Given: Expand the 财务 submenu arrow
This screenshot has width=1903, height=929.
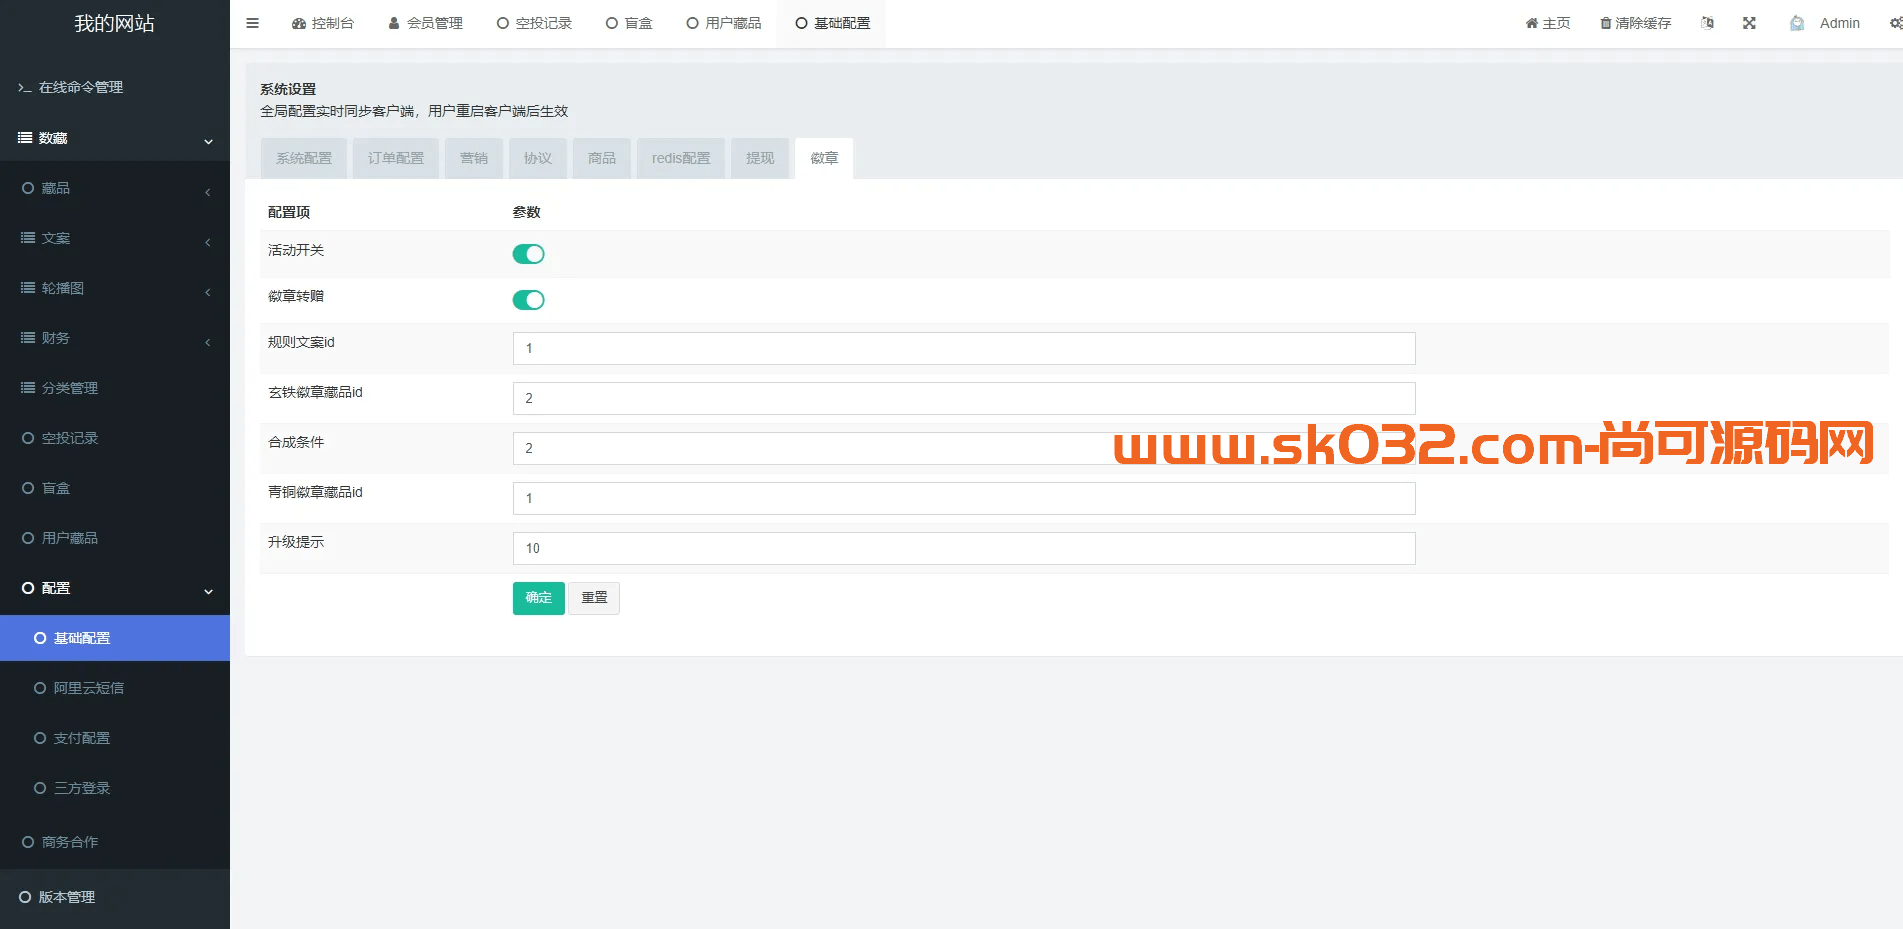Looking at the screenshot, I should tap(207, 341).
